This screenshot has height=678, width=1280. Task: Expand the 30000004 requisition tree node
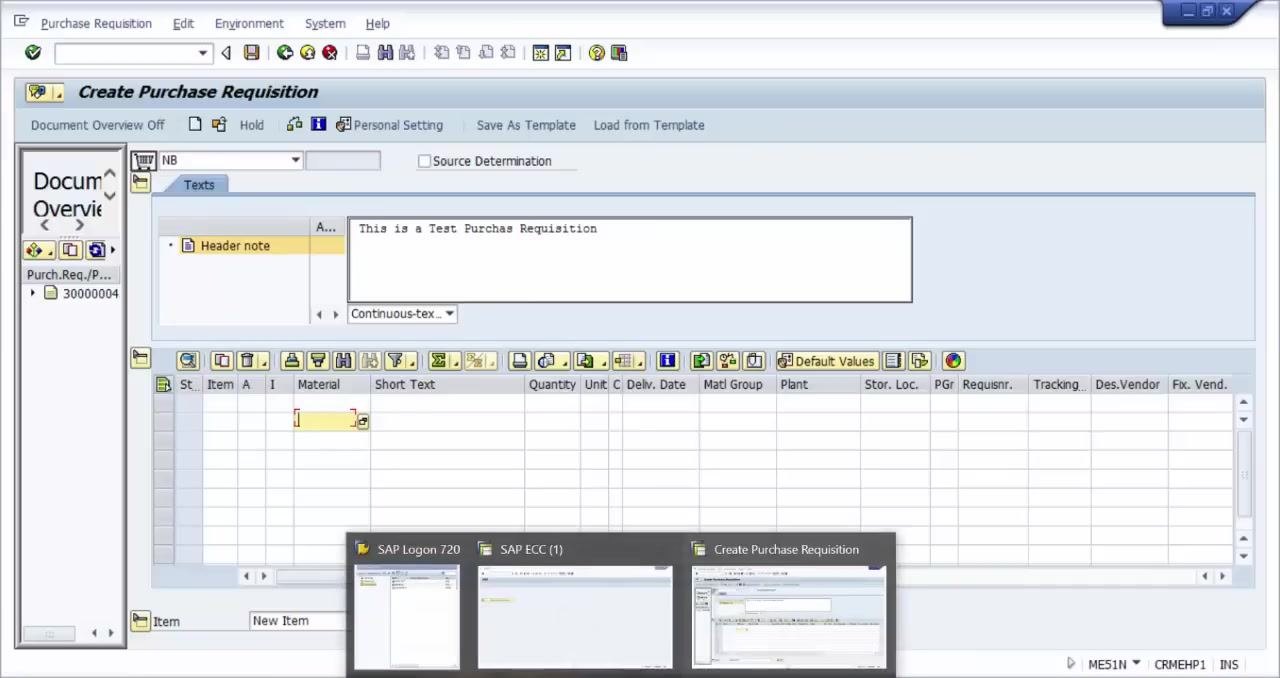[x=33, y=293]
